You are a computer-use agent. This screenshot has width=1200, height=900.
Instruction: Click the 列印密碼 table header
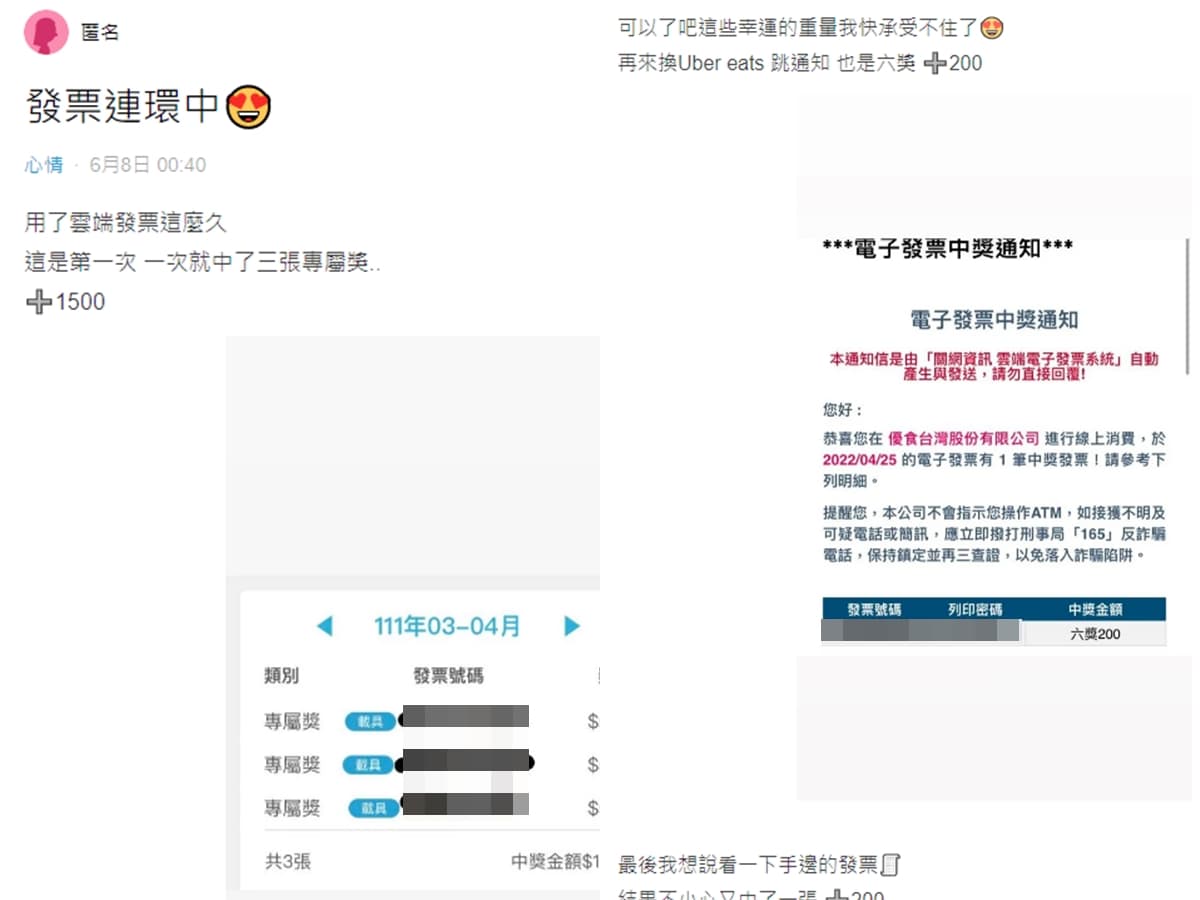click(975, 609)
